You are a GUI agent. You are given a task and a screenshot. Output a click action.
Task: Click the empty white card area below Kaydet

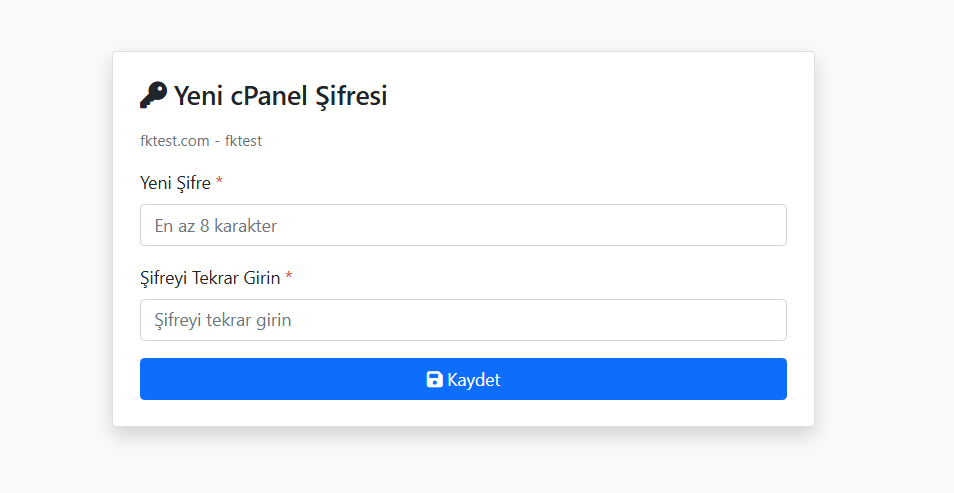point(463,414)
